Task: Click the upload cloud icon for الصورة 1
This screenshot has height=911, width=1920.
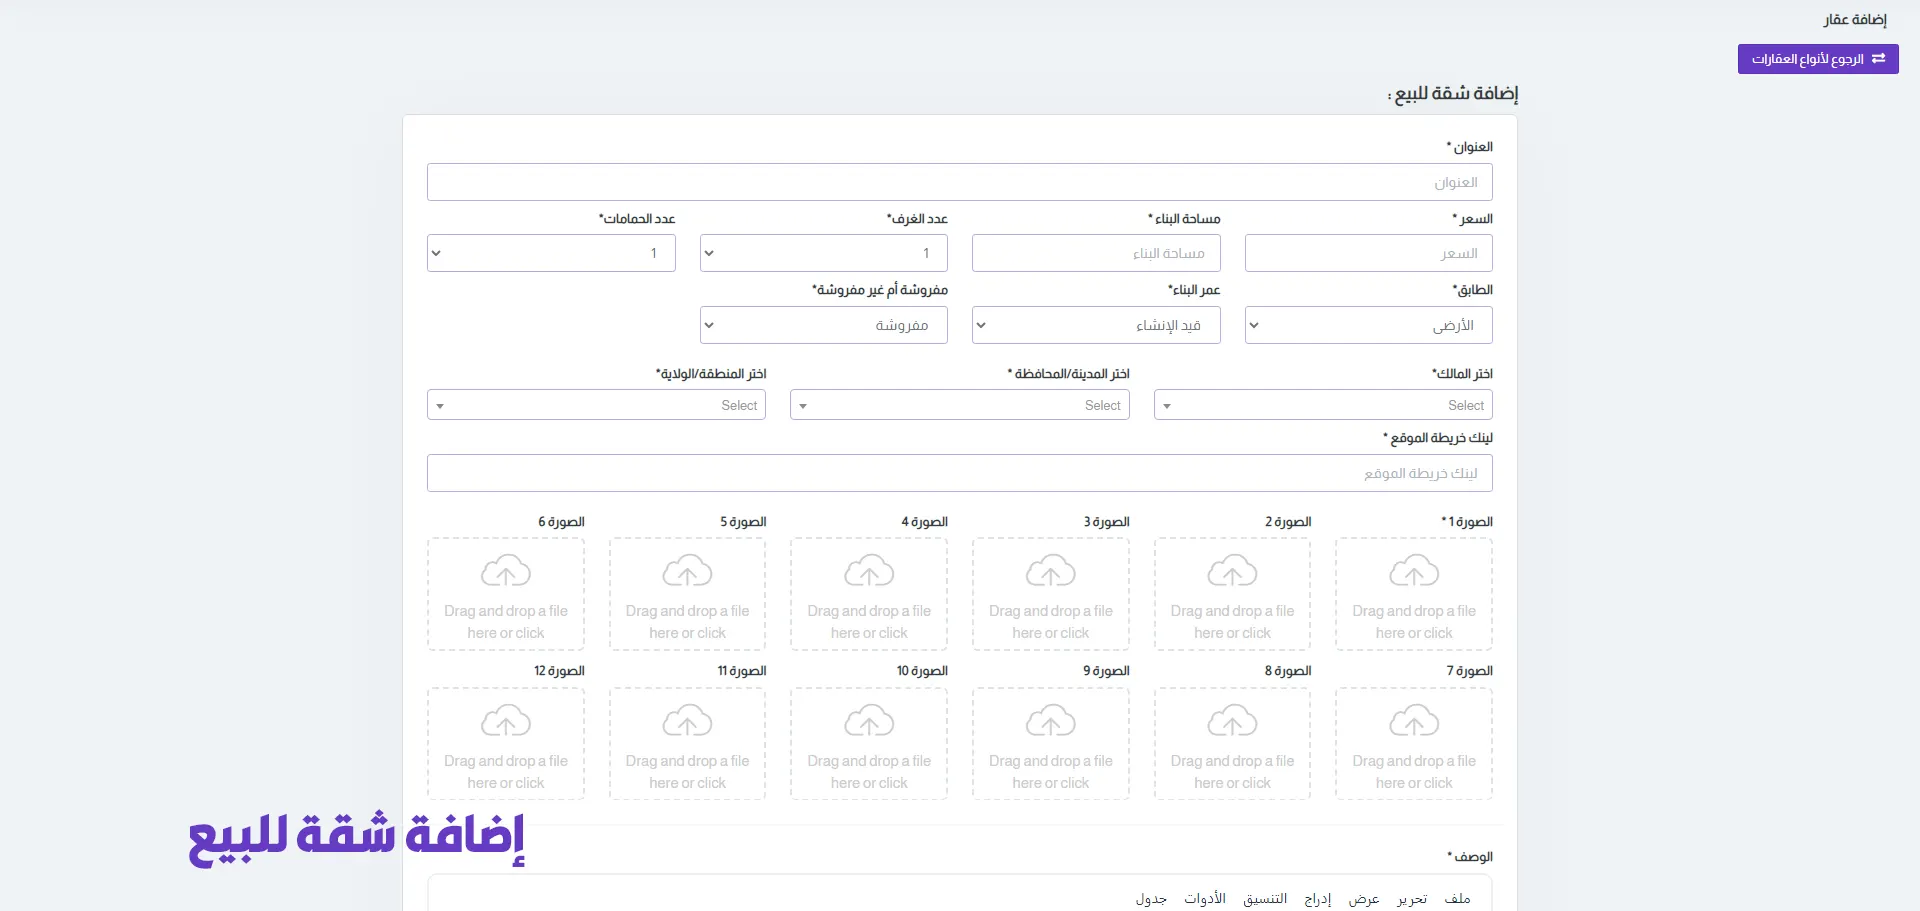Action: pos(1414,571)
